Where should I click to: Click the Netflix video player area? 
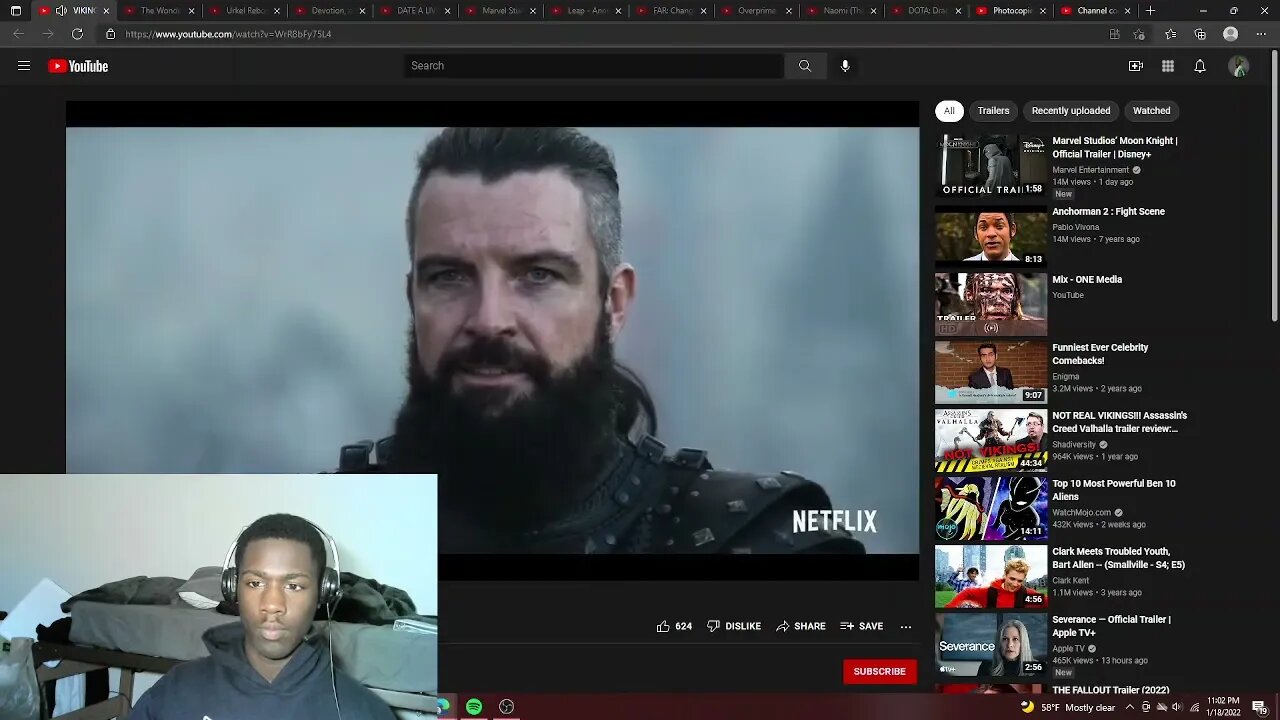coord(492,340)
